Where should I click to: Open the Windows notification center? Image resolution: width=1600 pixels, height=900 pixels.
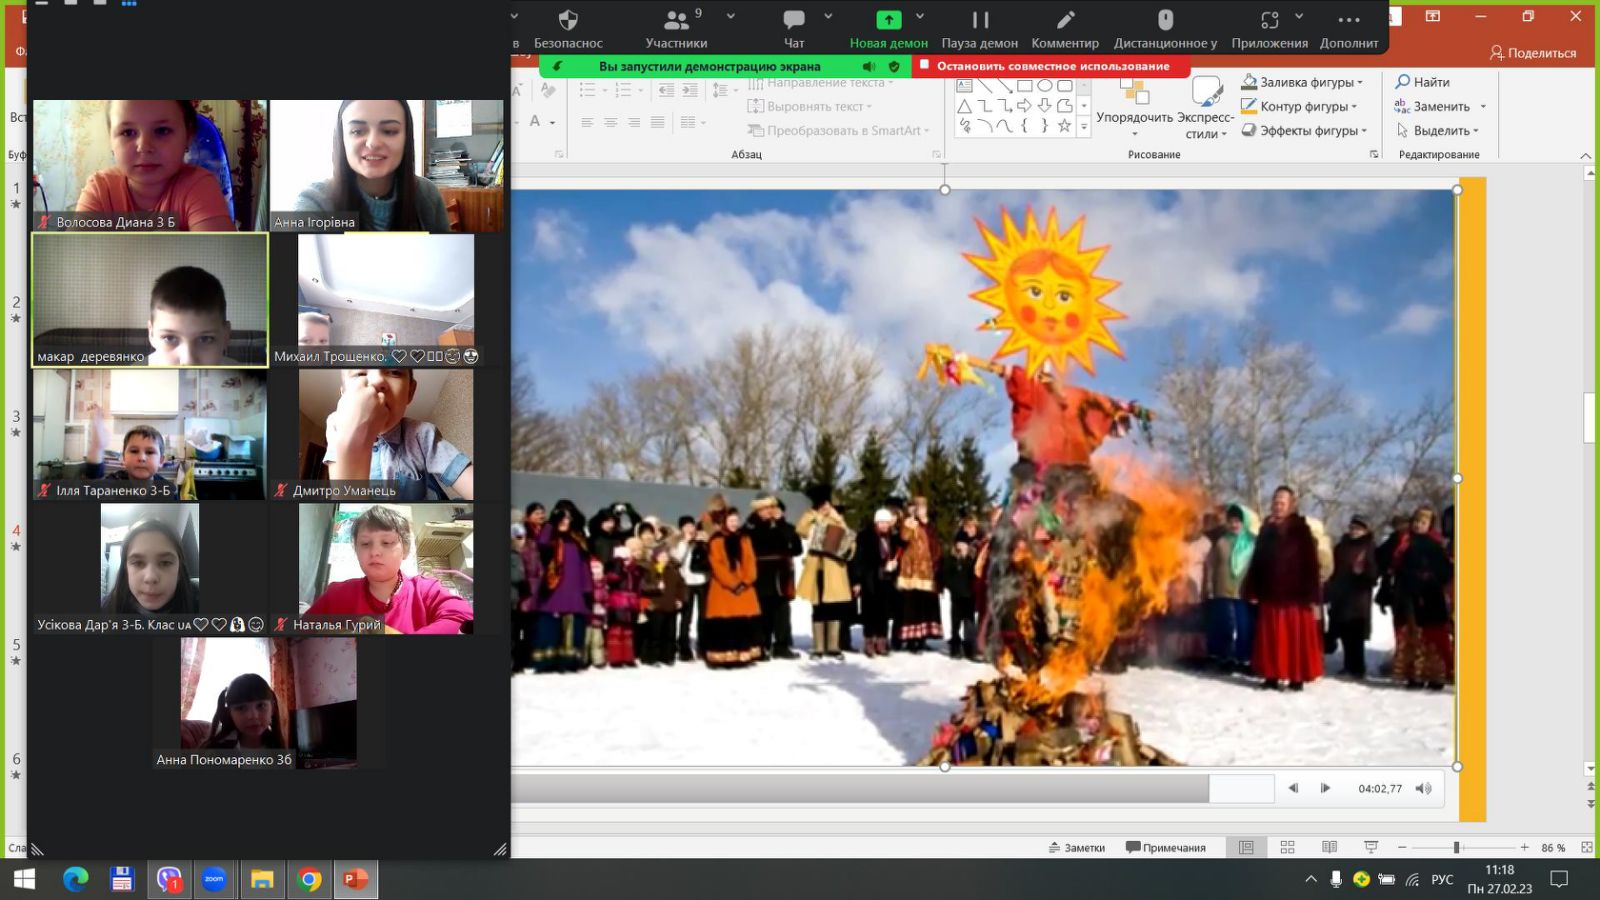click(1558, 879)
